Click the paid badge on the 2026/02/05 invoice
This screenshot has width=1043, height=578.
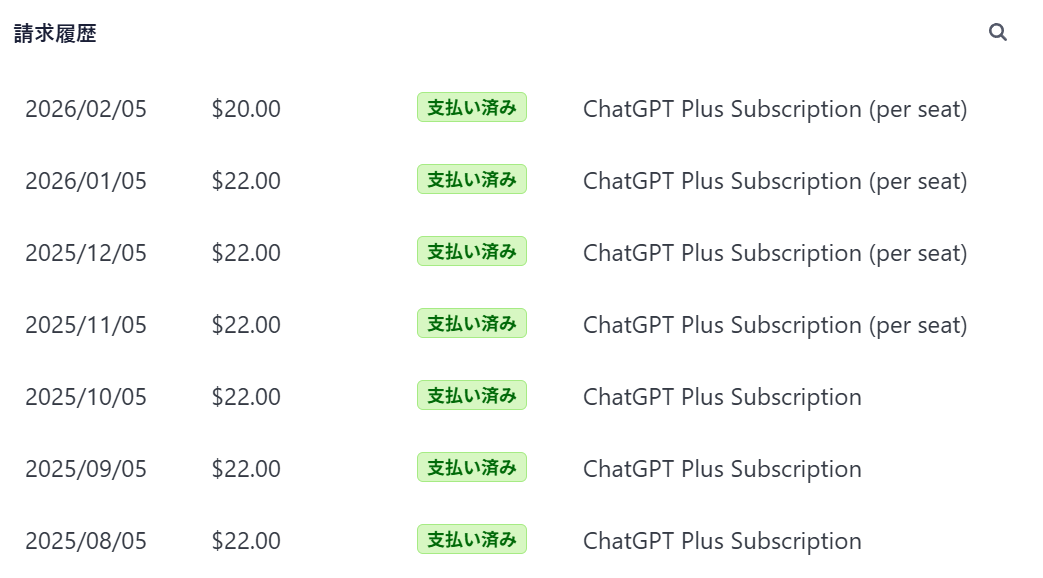(471, 108)
